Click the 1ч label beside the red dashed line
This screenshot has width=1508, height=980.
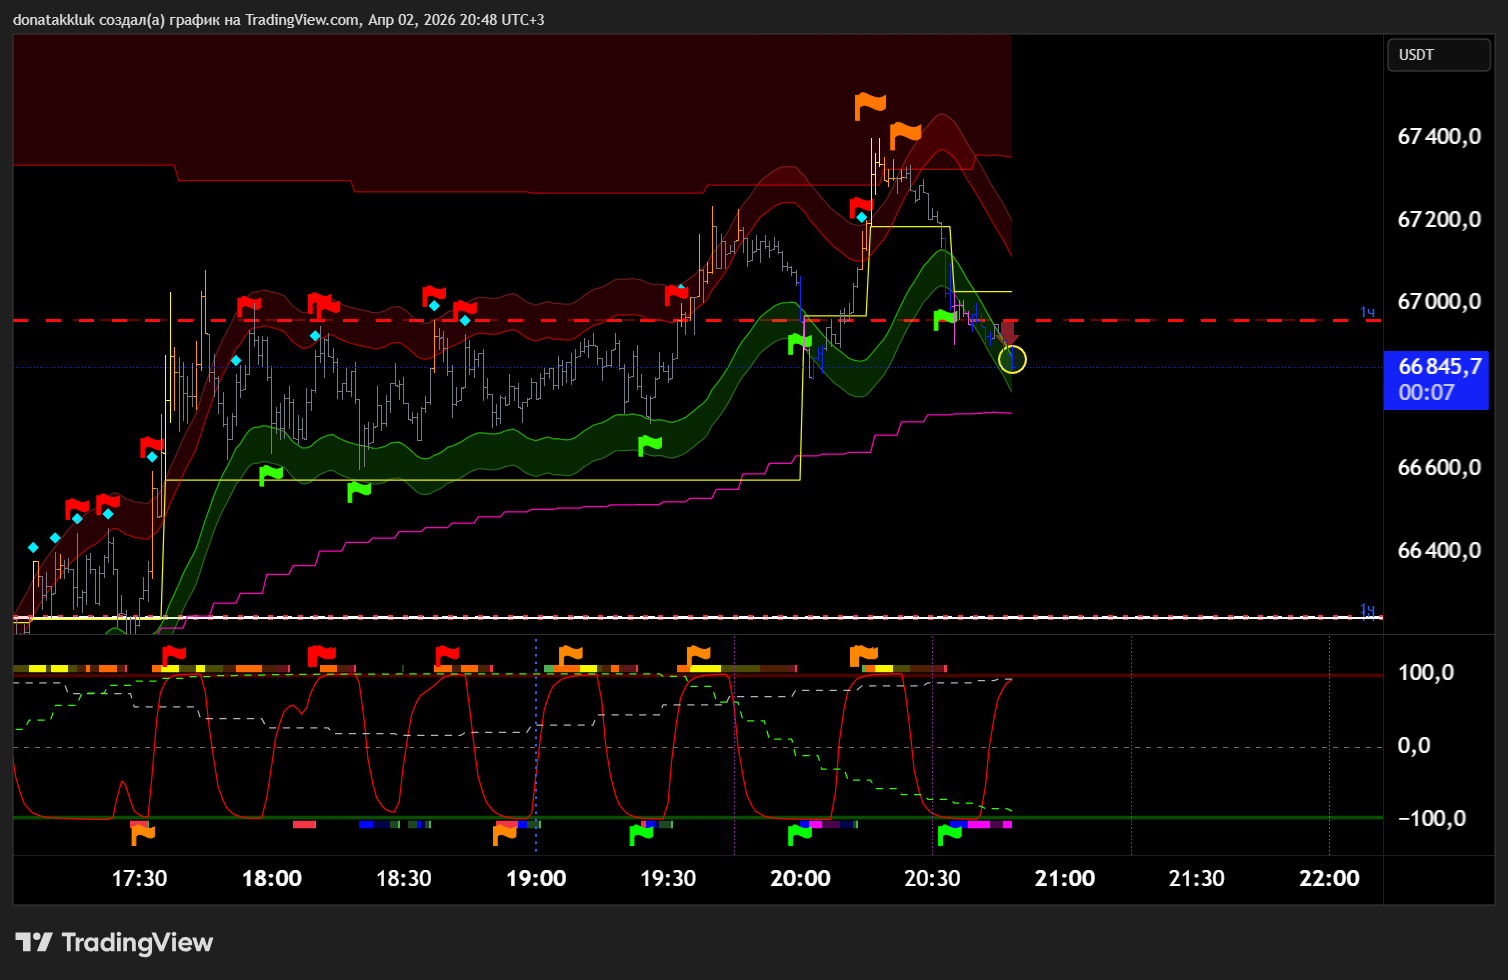point(1367,313)
